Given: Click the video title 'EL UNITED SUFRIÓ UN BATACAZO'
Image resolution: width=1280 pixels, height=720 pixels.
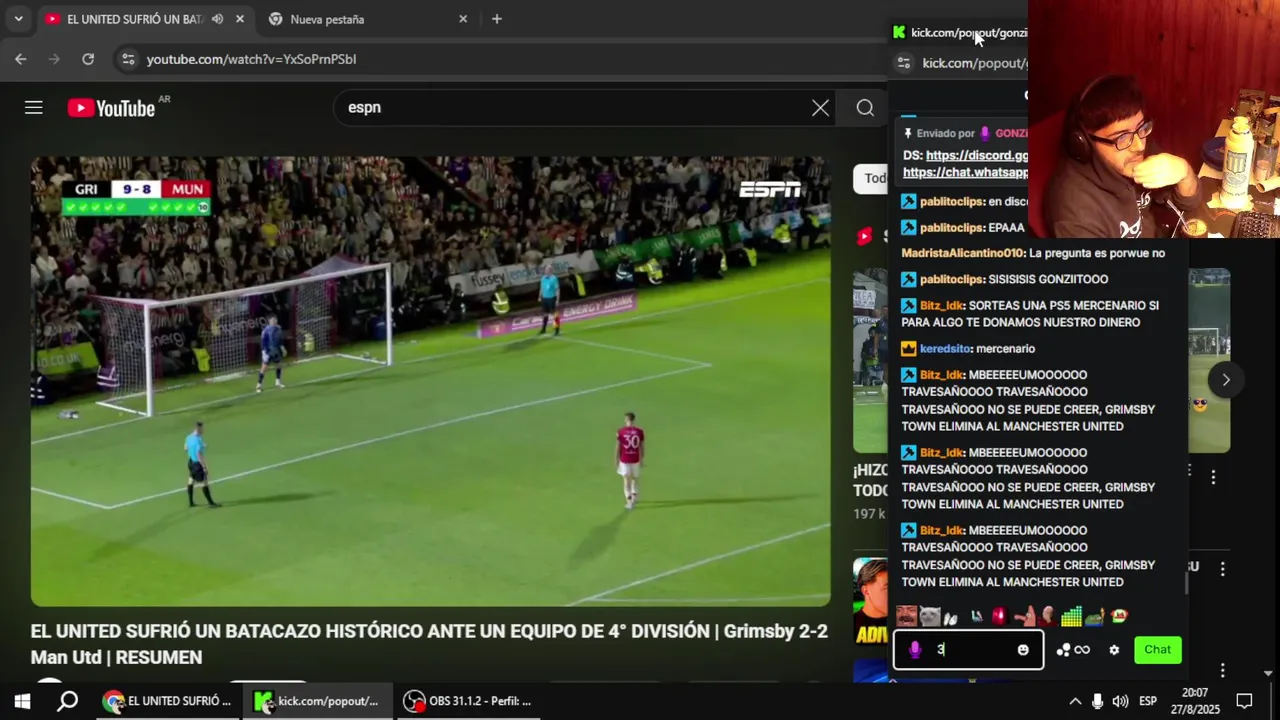Looking at the screenshot, I should (x=429, y=644).
